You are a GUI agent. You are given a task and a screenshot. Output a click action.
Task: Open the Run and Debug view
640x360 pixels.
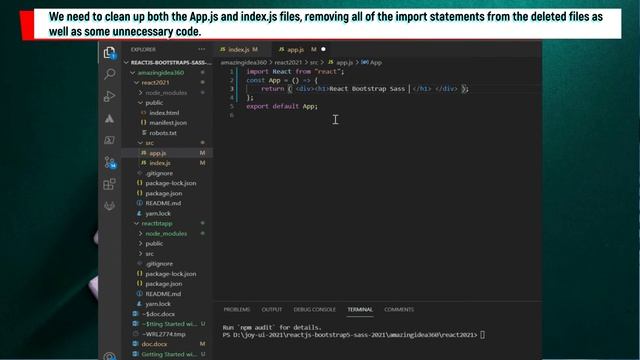[x=109, y=96]
